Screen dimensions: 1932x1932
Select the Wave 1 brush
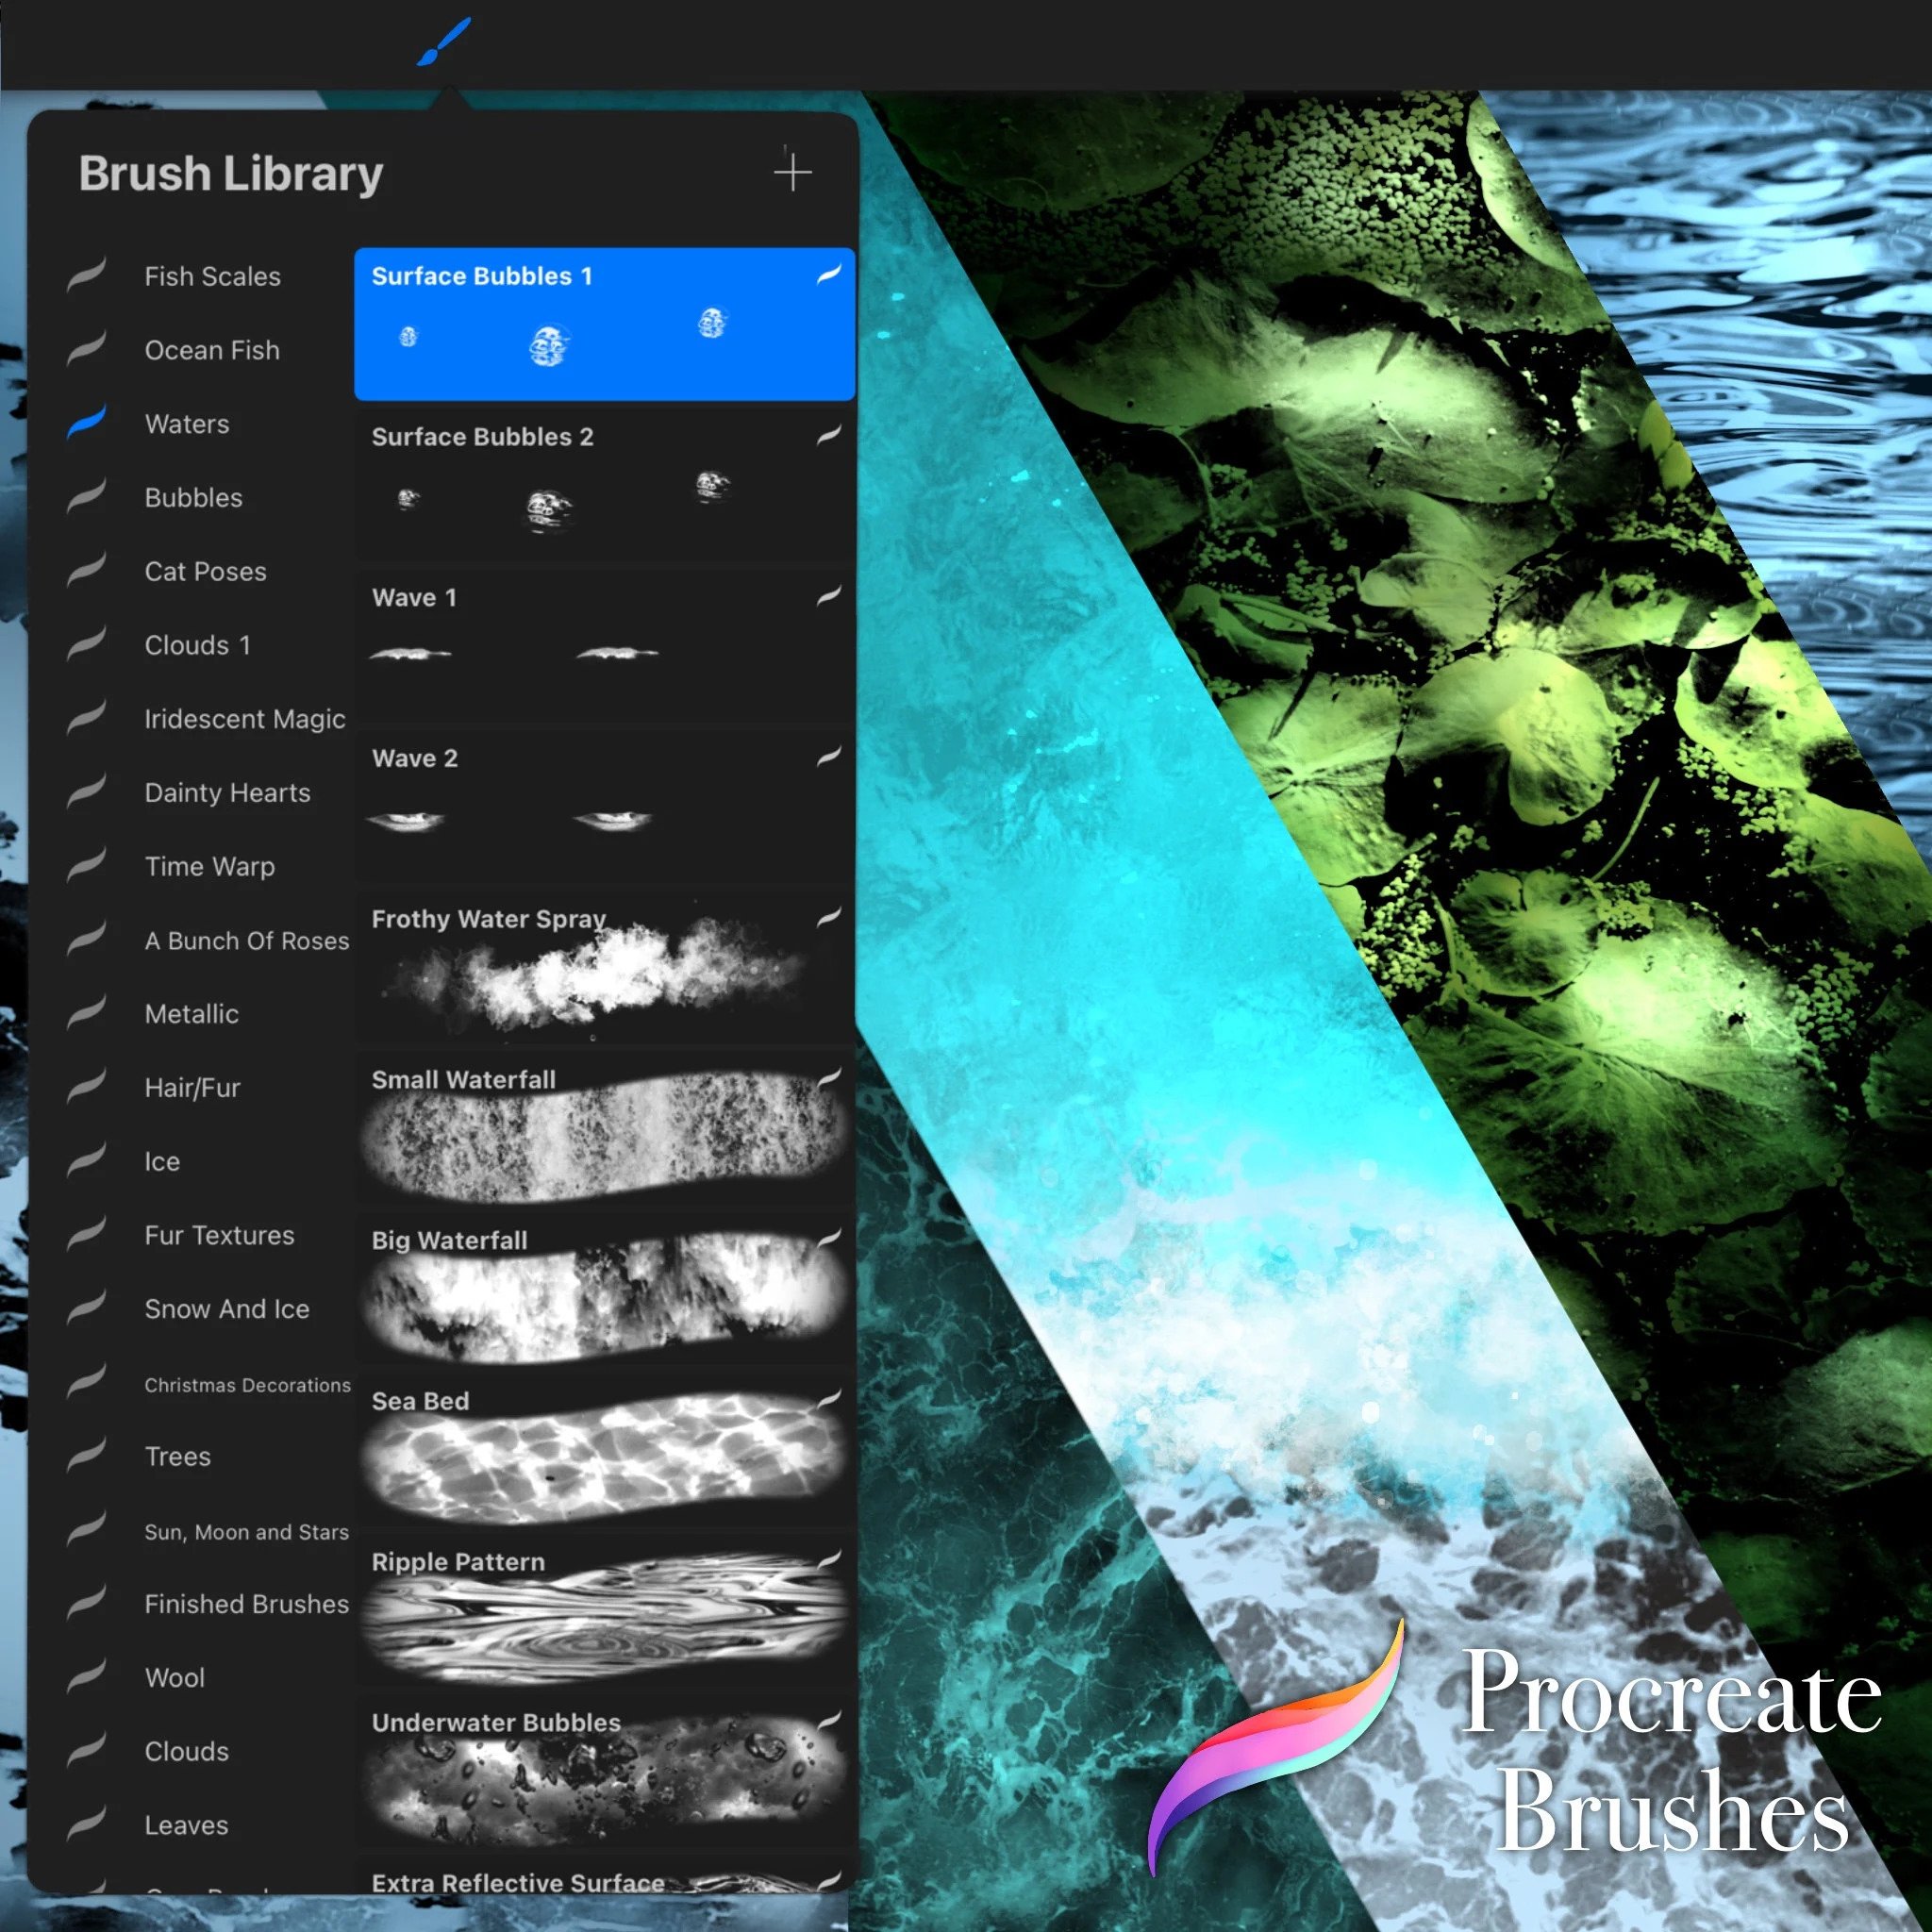604,645
